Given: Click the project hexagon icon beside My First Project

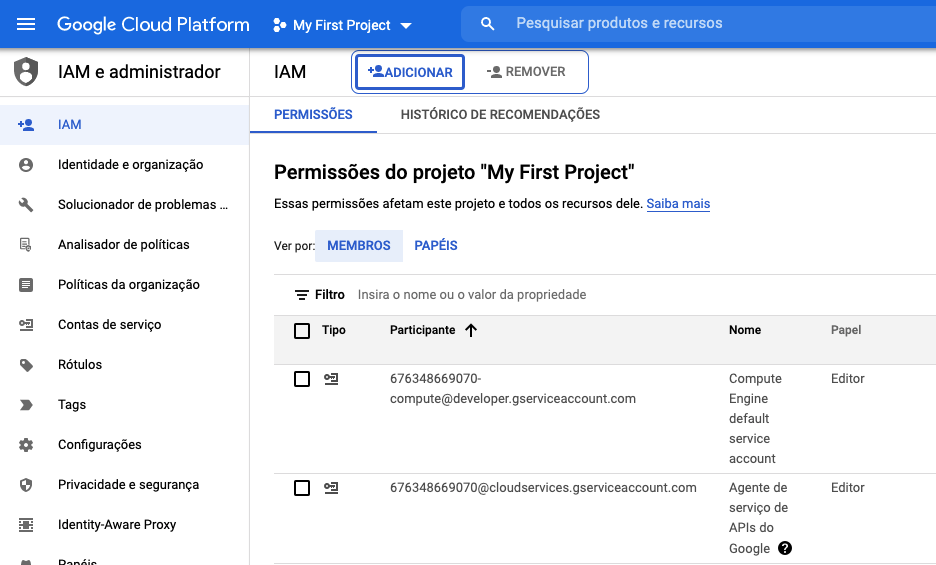Looking at the screenshot, I should coord(279,25).
